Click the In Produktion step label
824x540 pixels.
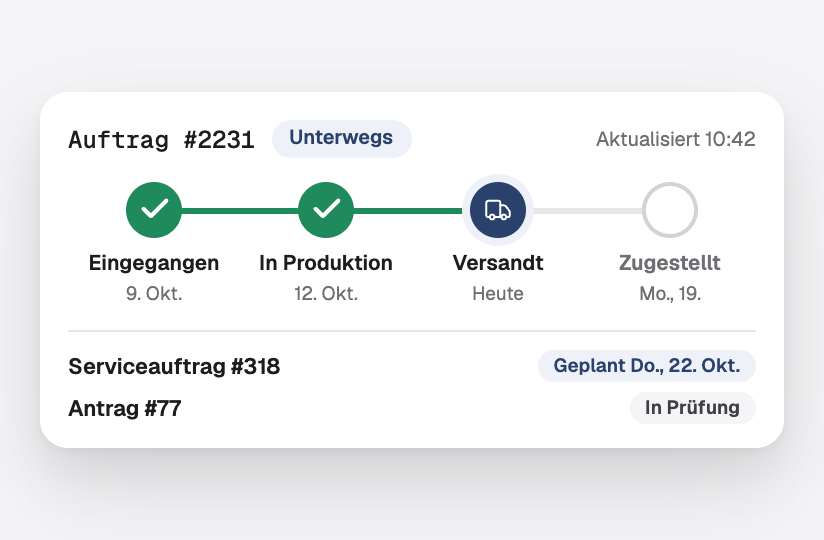click(x=326, y=263)
